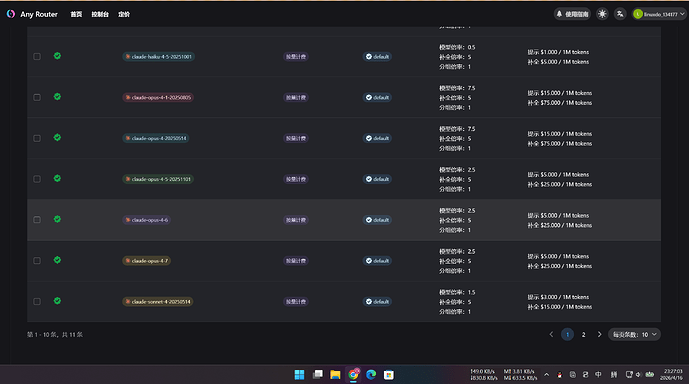The width and height of the screenshot is (689, 384).
Task: Open the 每页条数 10 page size dropdown
Action: tap(634, 335)
